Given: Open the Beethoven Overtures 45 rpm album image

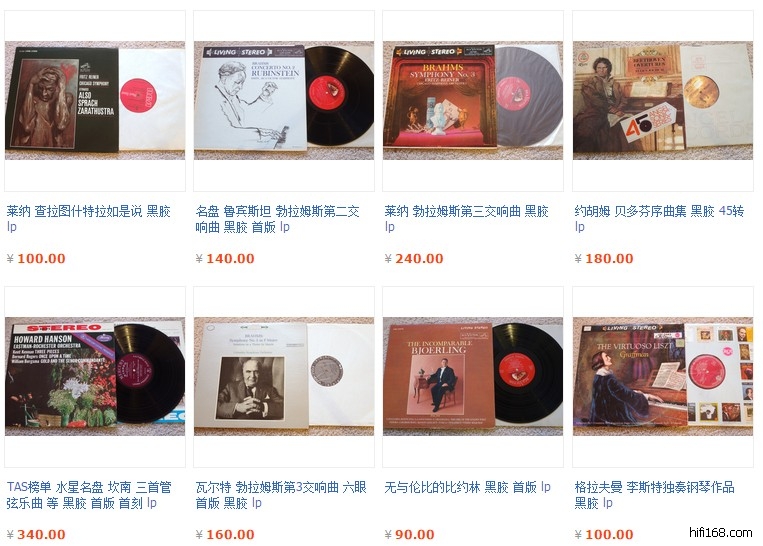Looking at the screenshot, I should click(x=663, y=100).
